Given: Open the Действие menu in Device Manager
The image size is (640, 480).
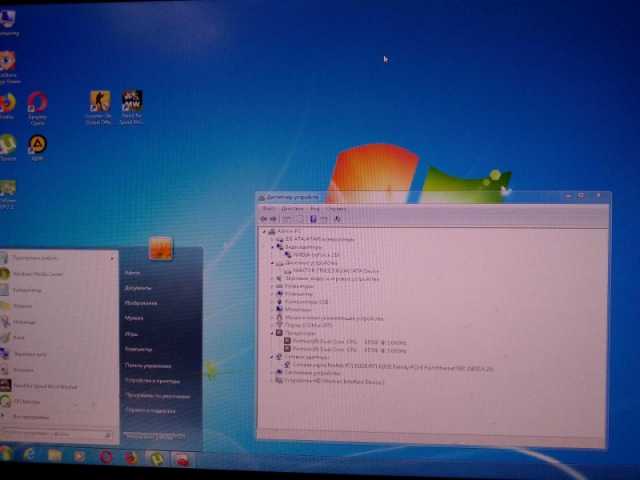Looking at the screenshot, I should click(x=292, y=209).
